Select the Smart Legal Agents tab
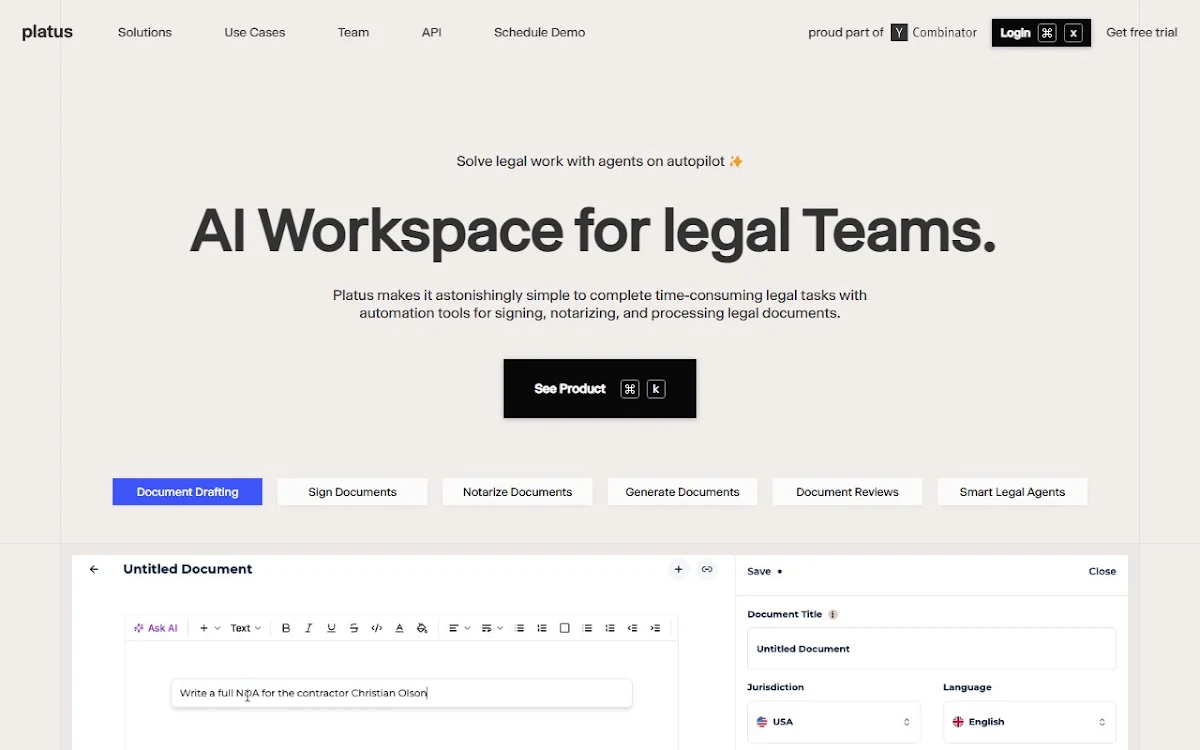 [1012, 492]
